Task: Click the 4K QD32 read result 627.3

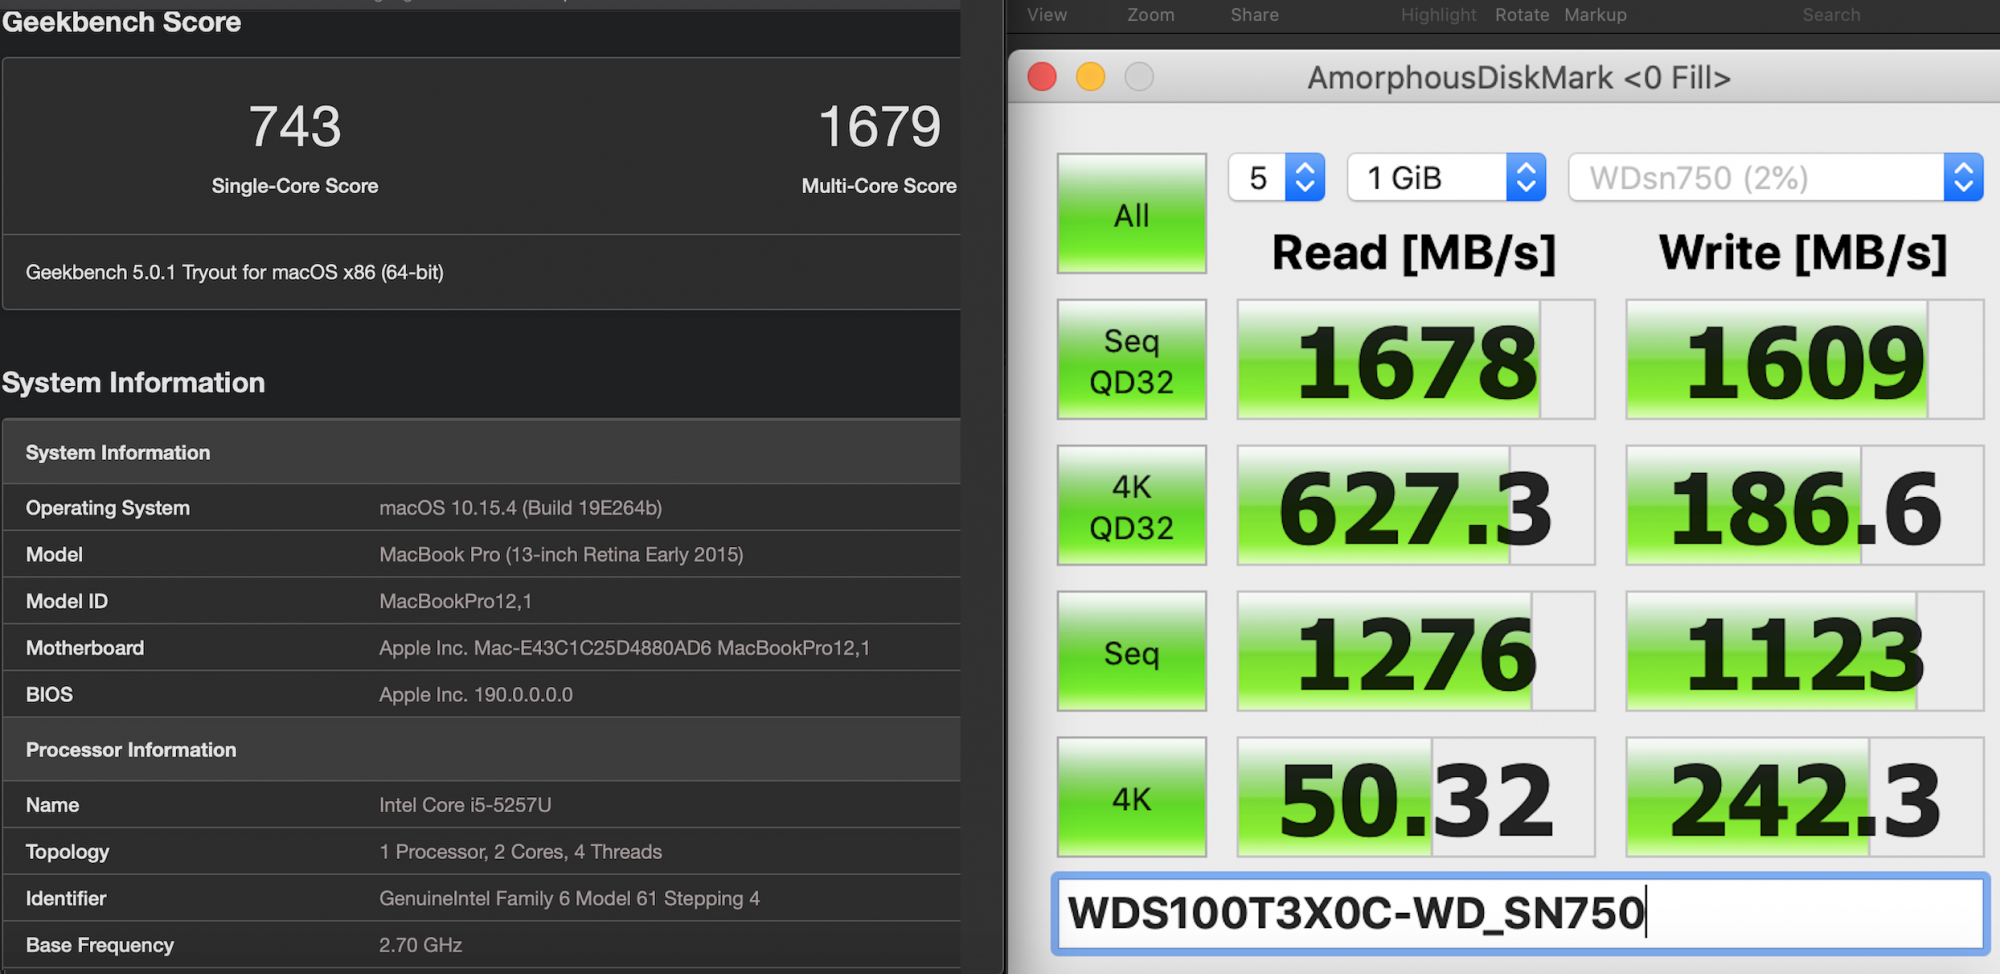Action: coord(1416,506)
